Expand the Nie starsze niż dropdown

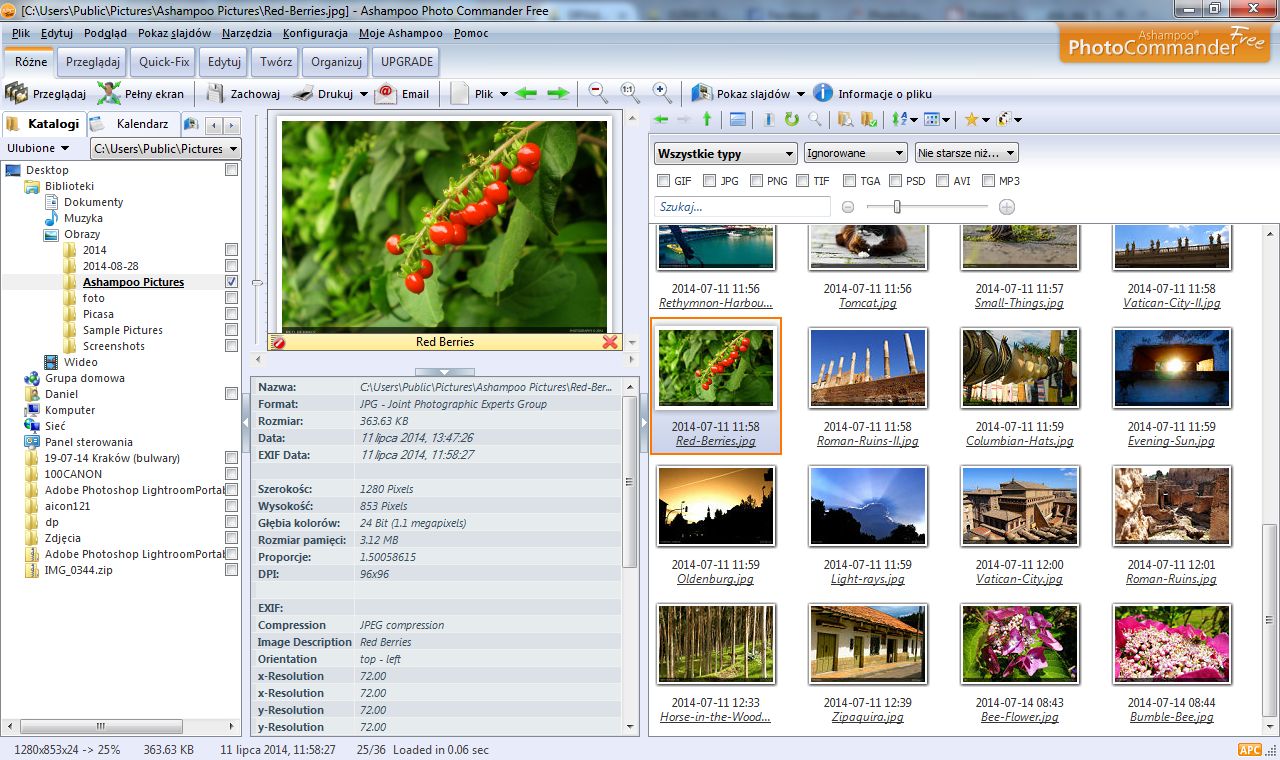[x=966, y=153]
